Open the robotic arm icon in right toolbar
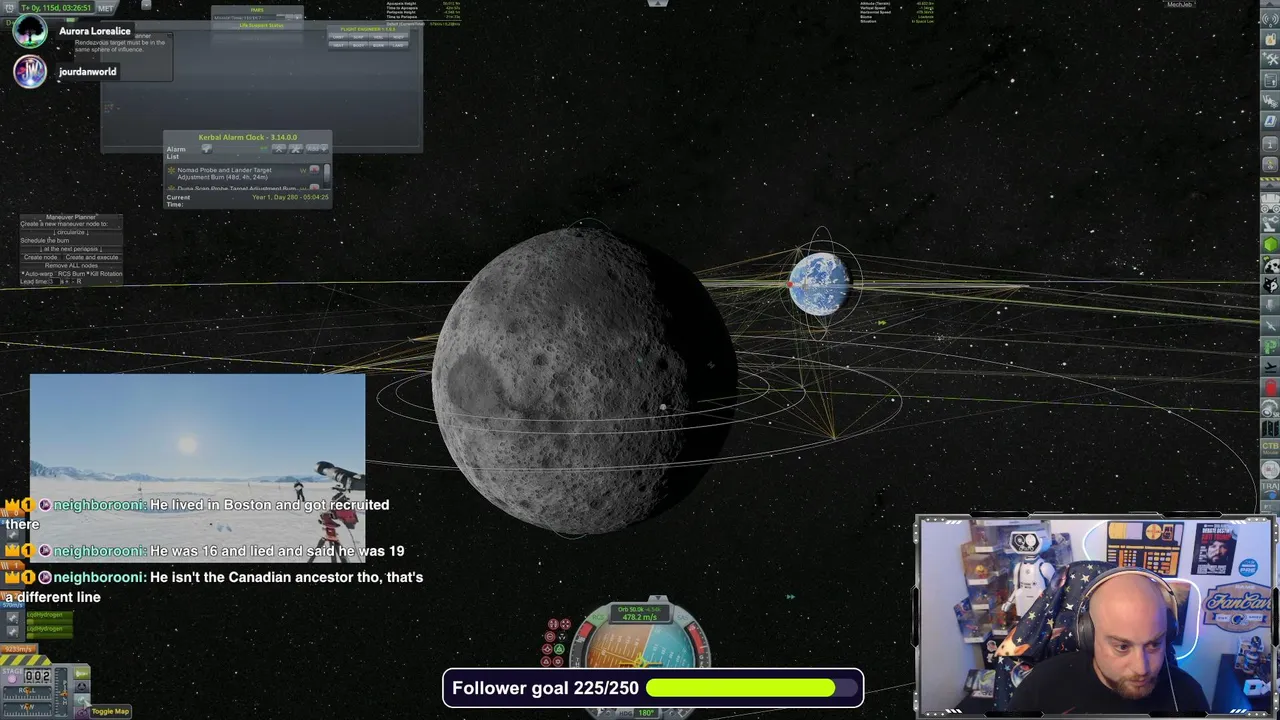The image size is (1280, 720). (x=1270, y=222)
